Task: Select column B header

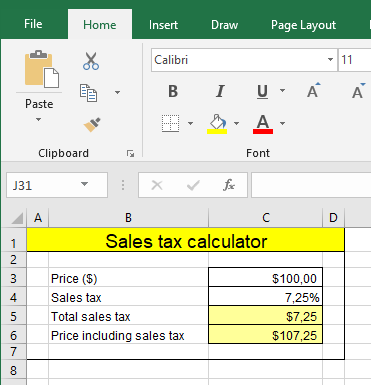Action: [128, 218]
